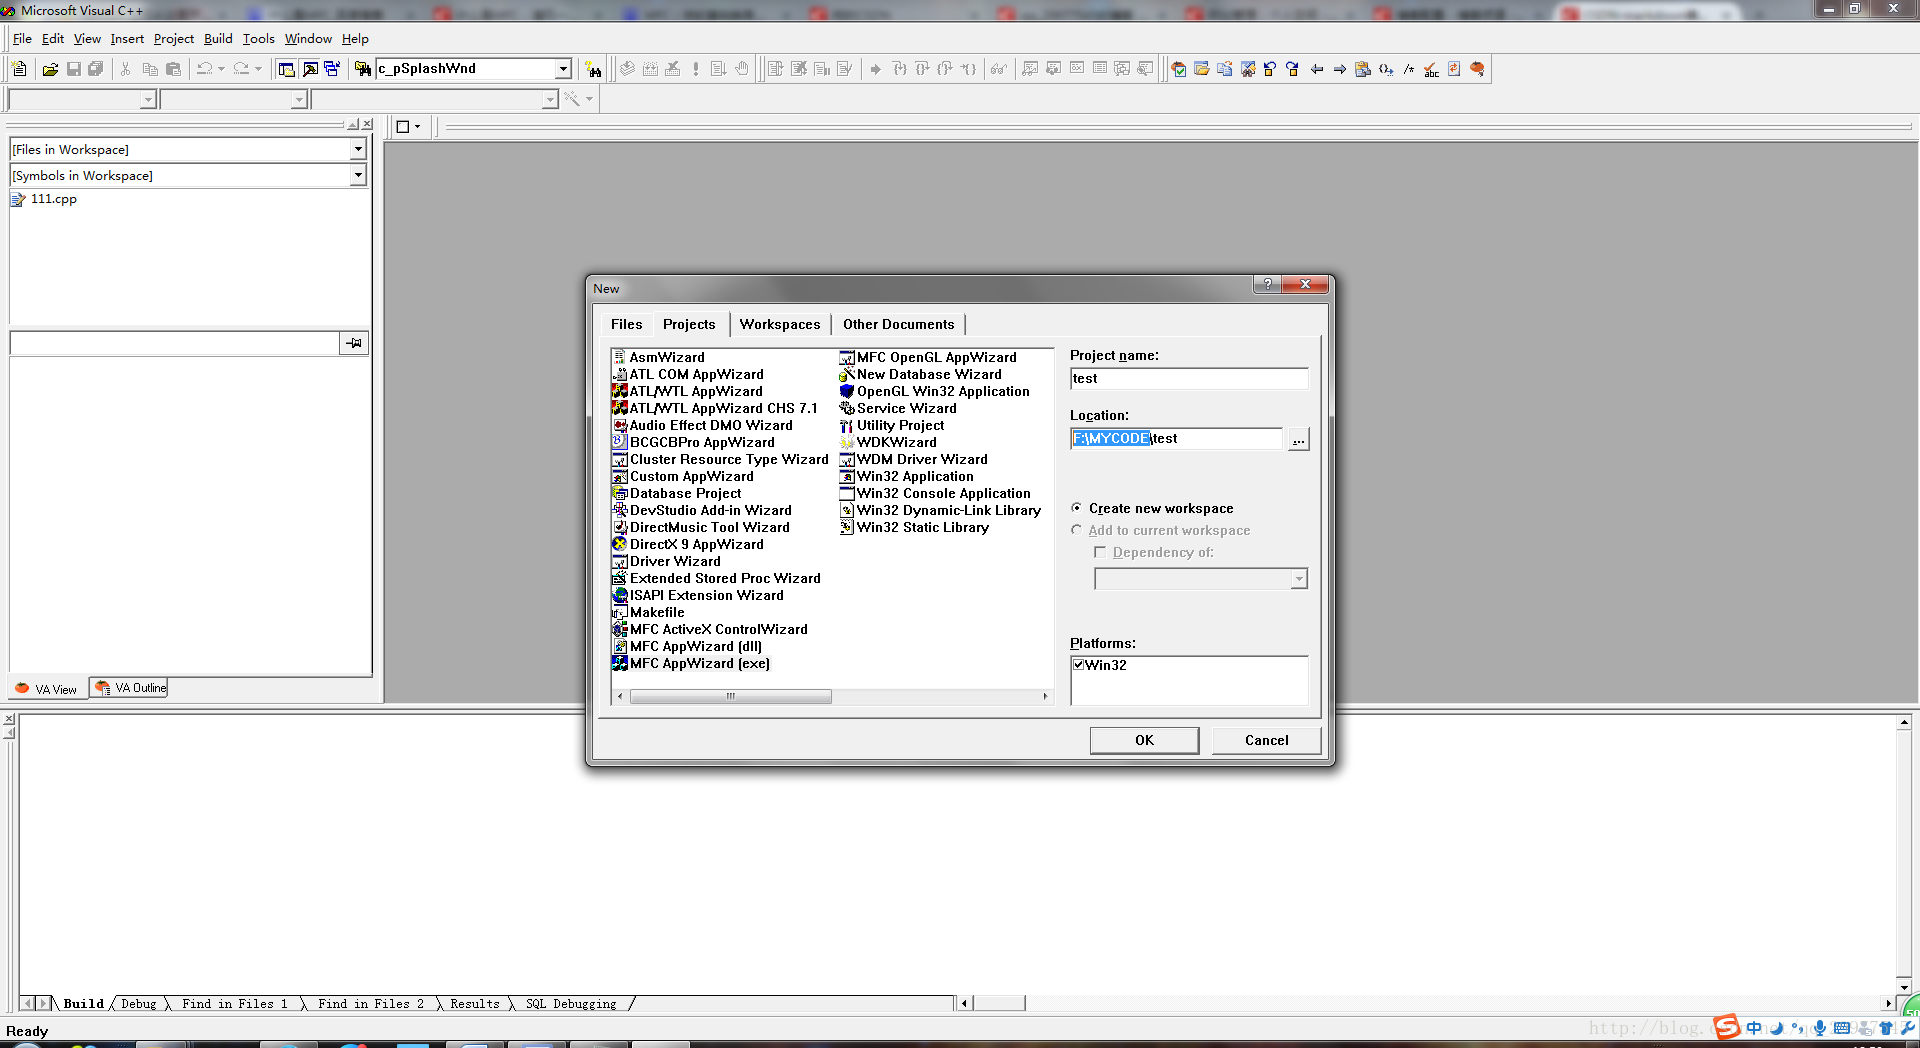Select the Create new workspace radio button
This screenshot has height=1048, width=1920.
pyautogui.click(x=1077, y=508)
